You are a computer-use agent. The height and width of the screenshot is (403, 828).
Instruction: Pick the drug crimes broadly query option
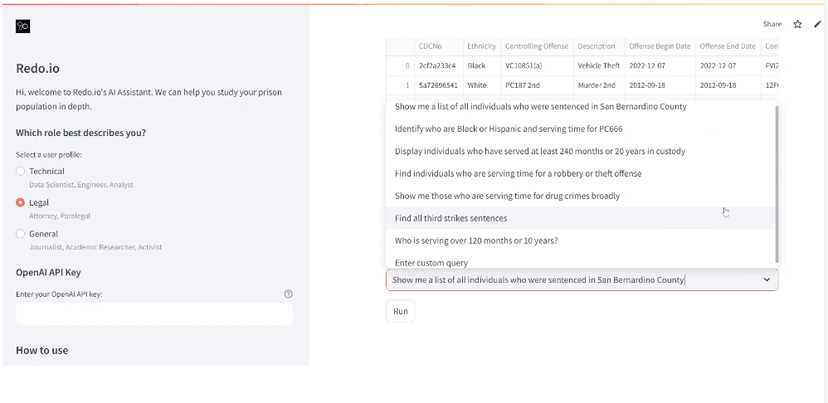pyautogui.click(x=507, y=196)
